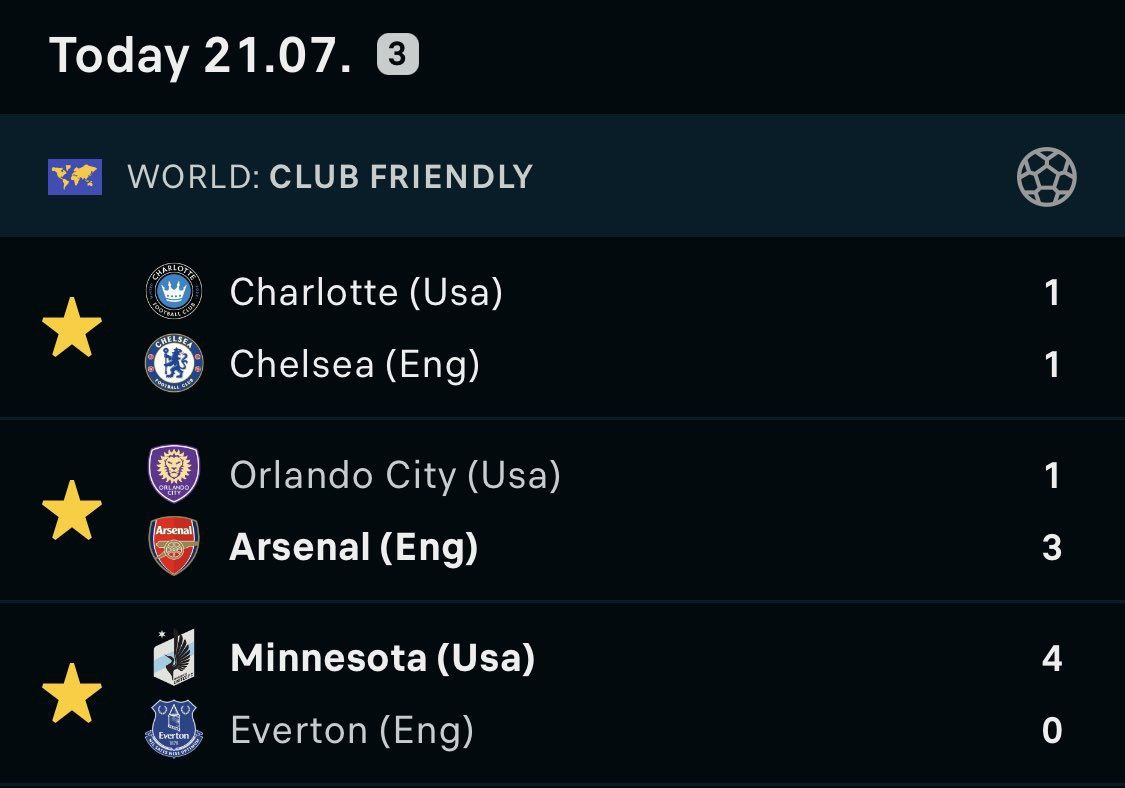Click the Chelsea club crest
The width and height of the screenshot is (1125, 788).
174,363
